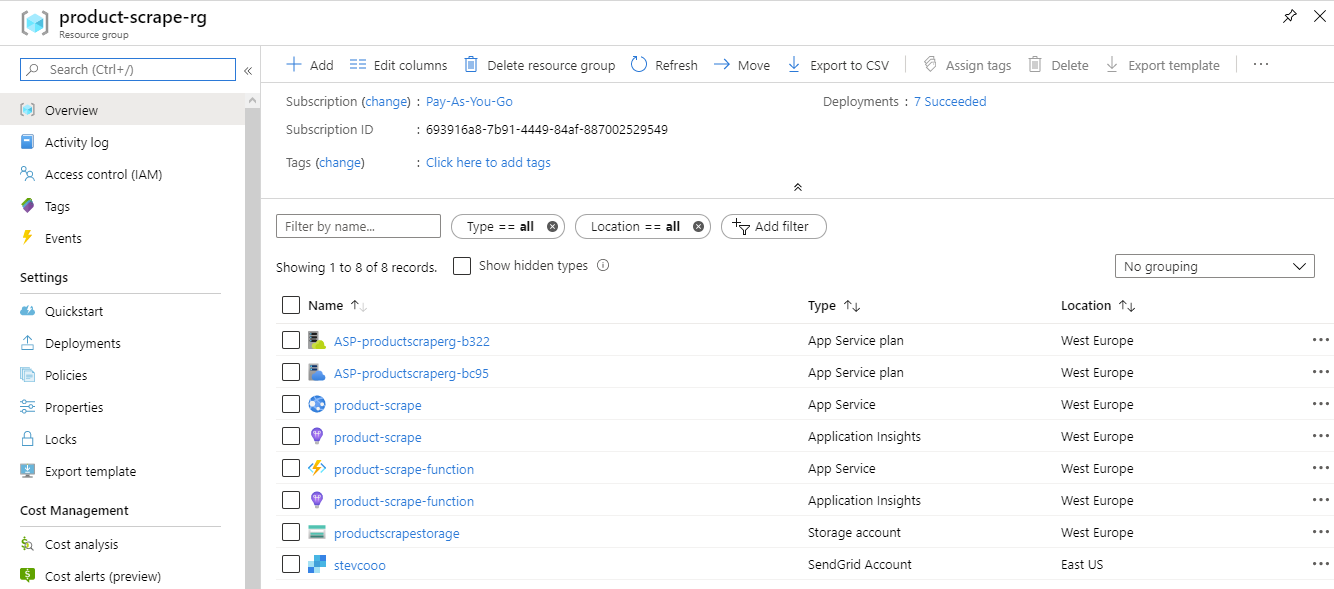1334x589 pixels.
Task: Click the Add plus icon
Action: coord(294,65)
